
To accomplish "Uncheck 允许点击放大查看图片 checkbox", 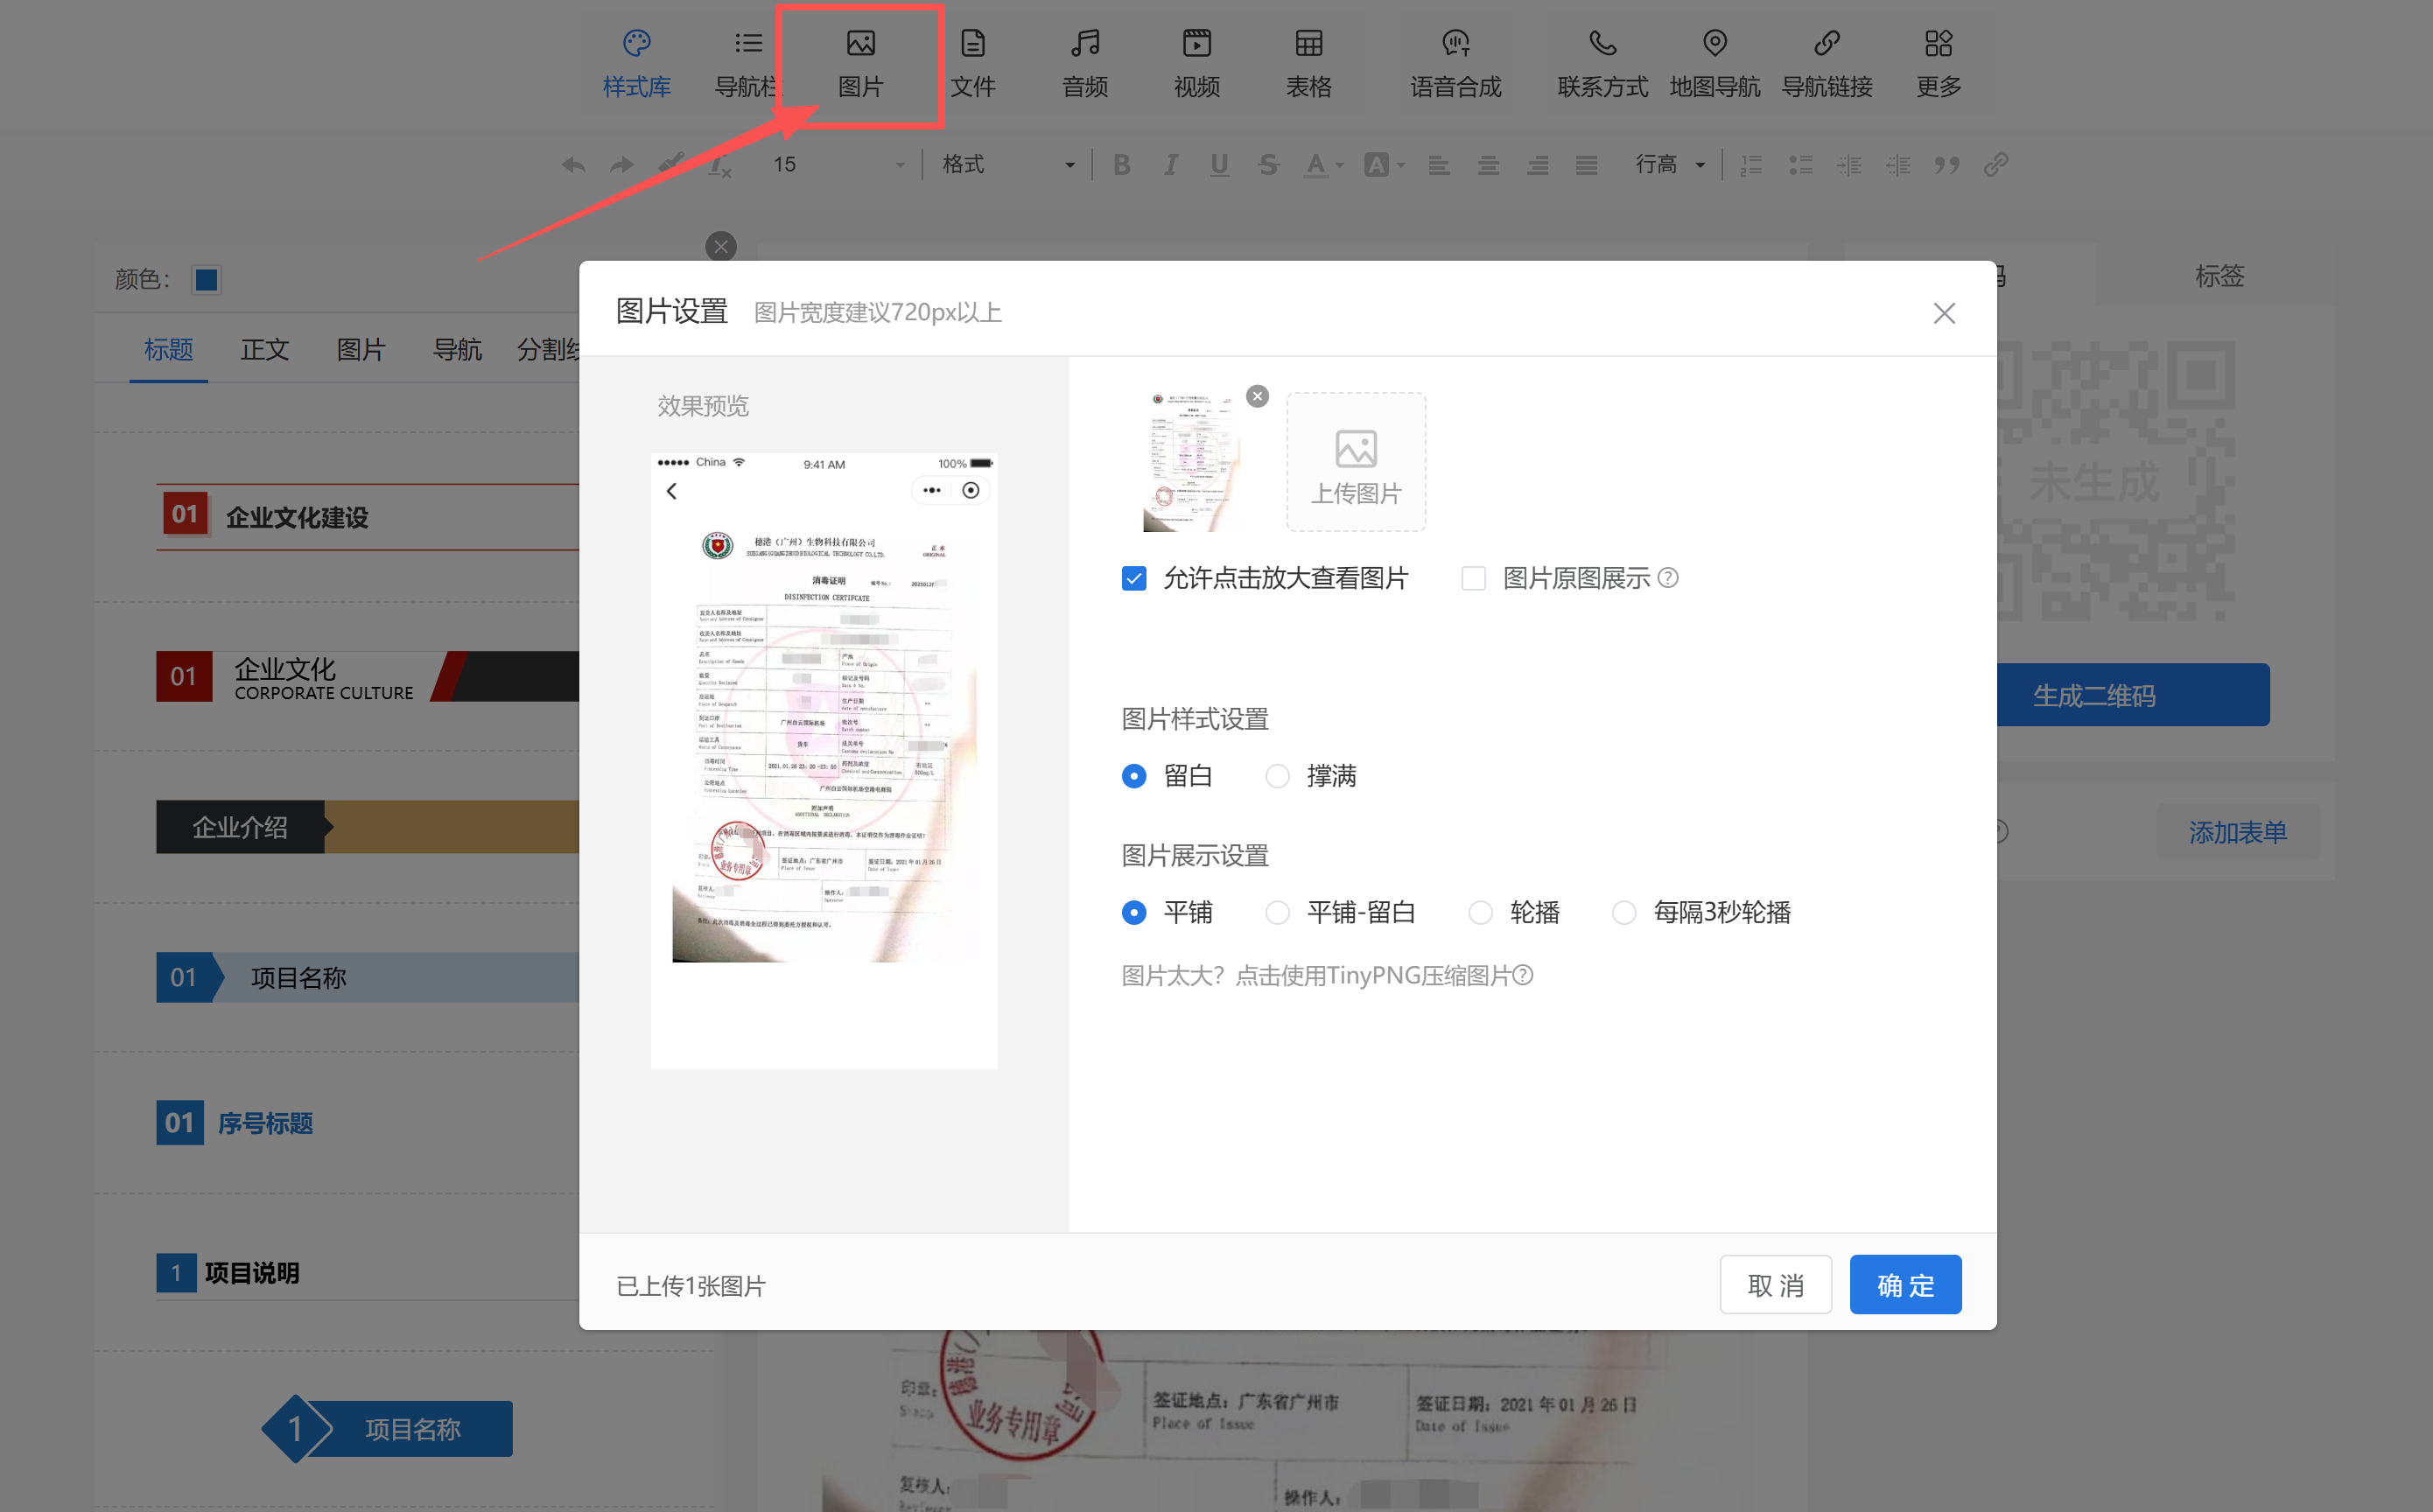I will 1133,578.
